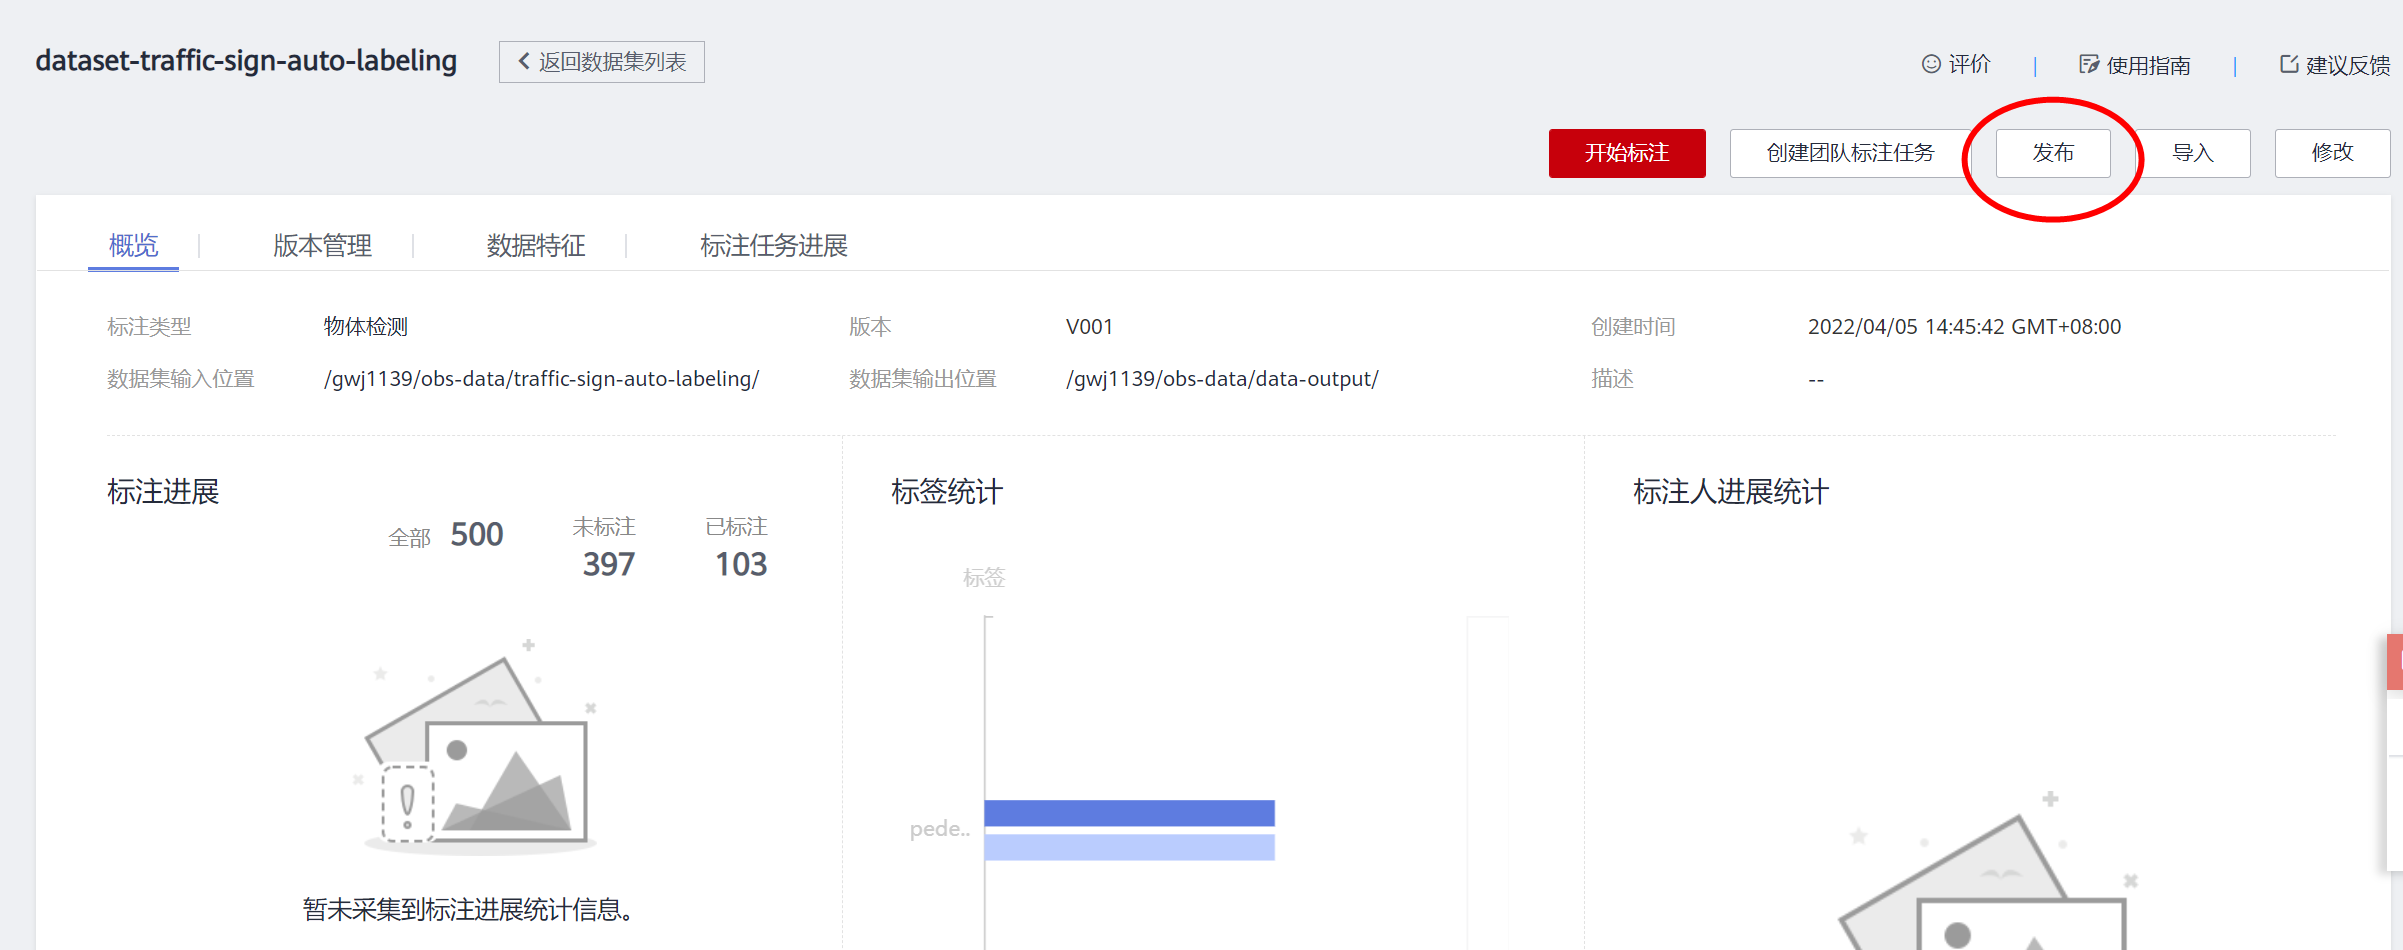Click the 建议反馈 external link icon
2403x950 pixels.
coord(2289,64)
